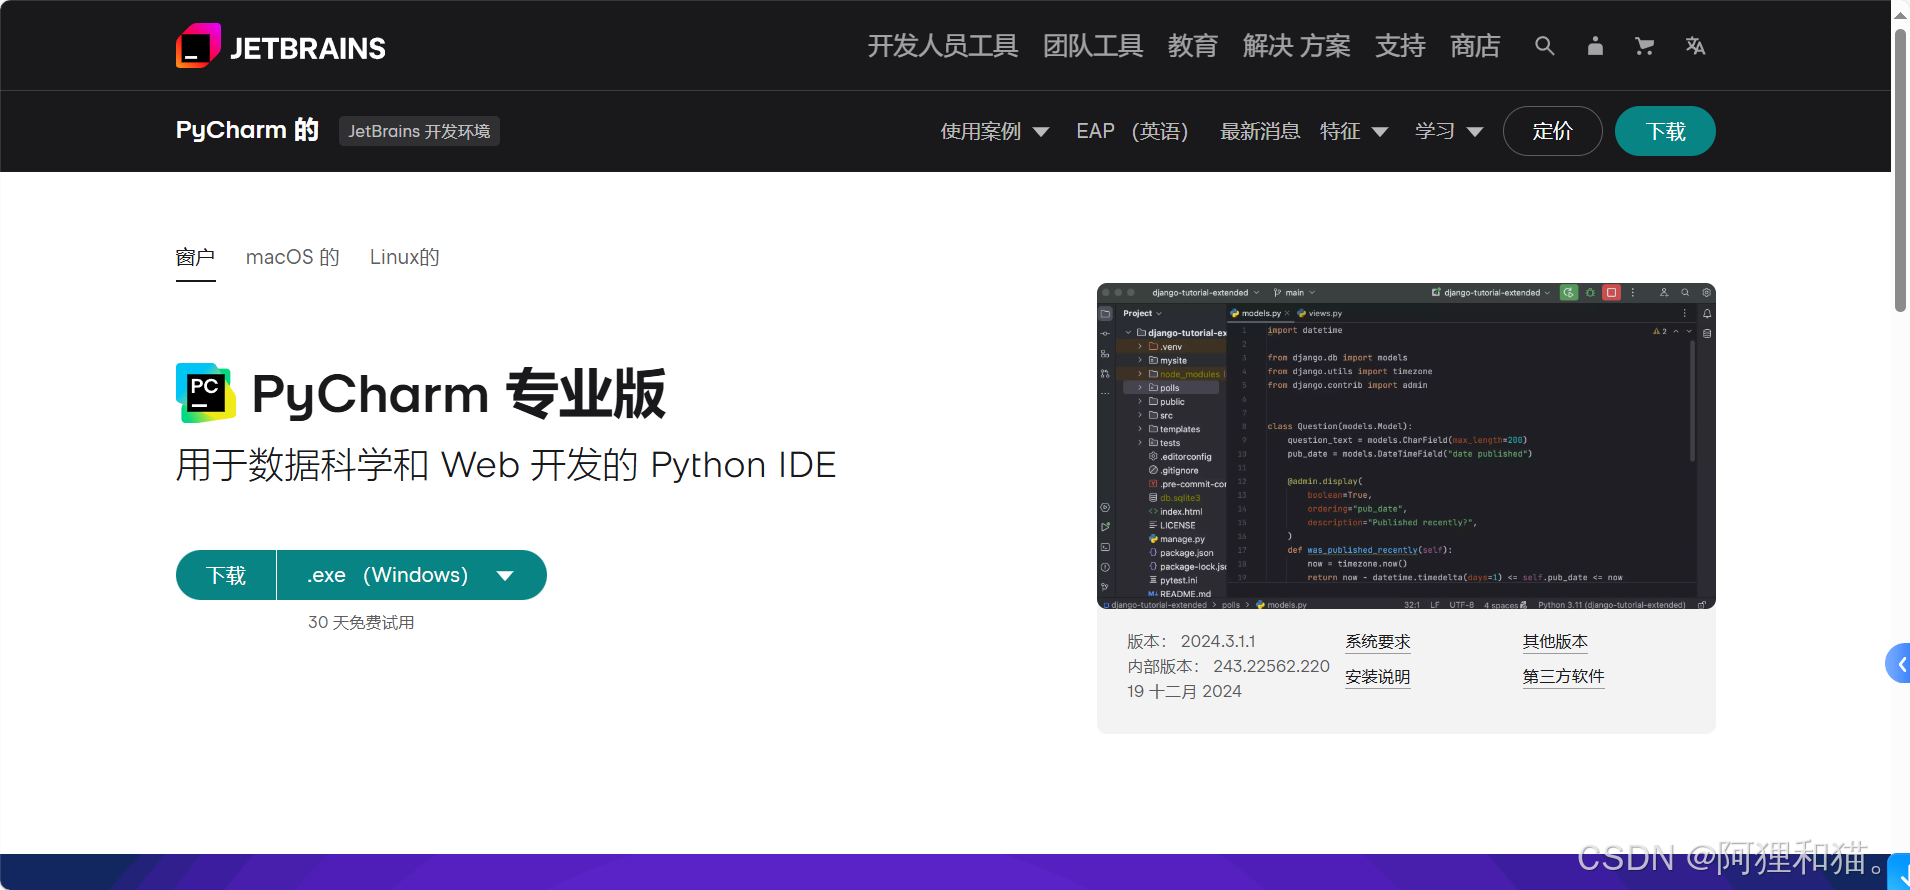Click the build number 243.22562.220
This screenshot has height=890, width=1910.
pyautogui.click(x=1271, y=666)
